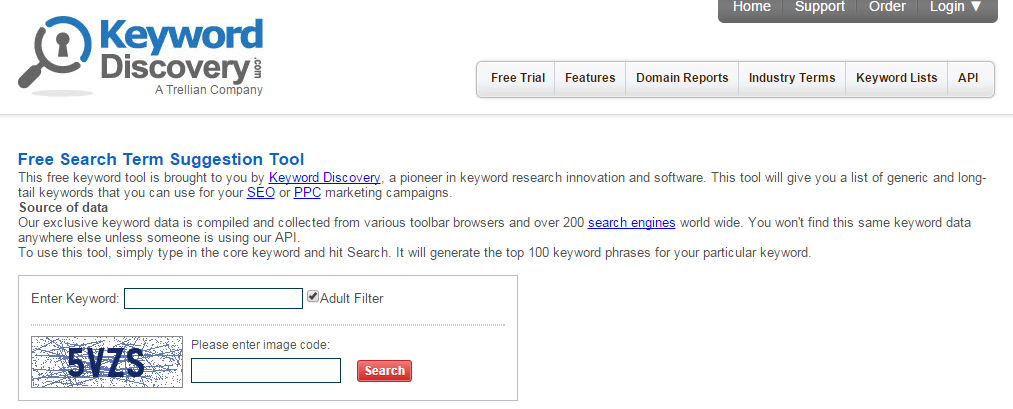Screen dimensions: 1013x409
Task: Select the Free Trial tab
Action: [x=517, y=78]
